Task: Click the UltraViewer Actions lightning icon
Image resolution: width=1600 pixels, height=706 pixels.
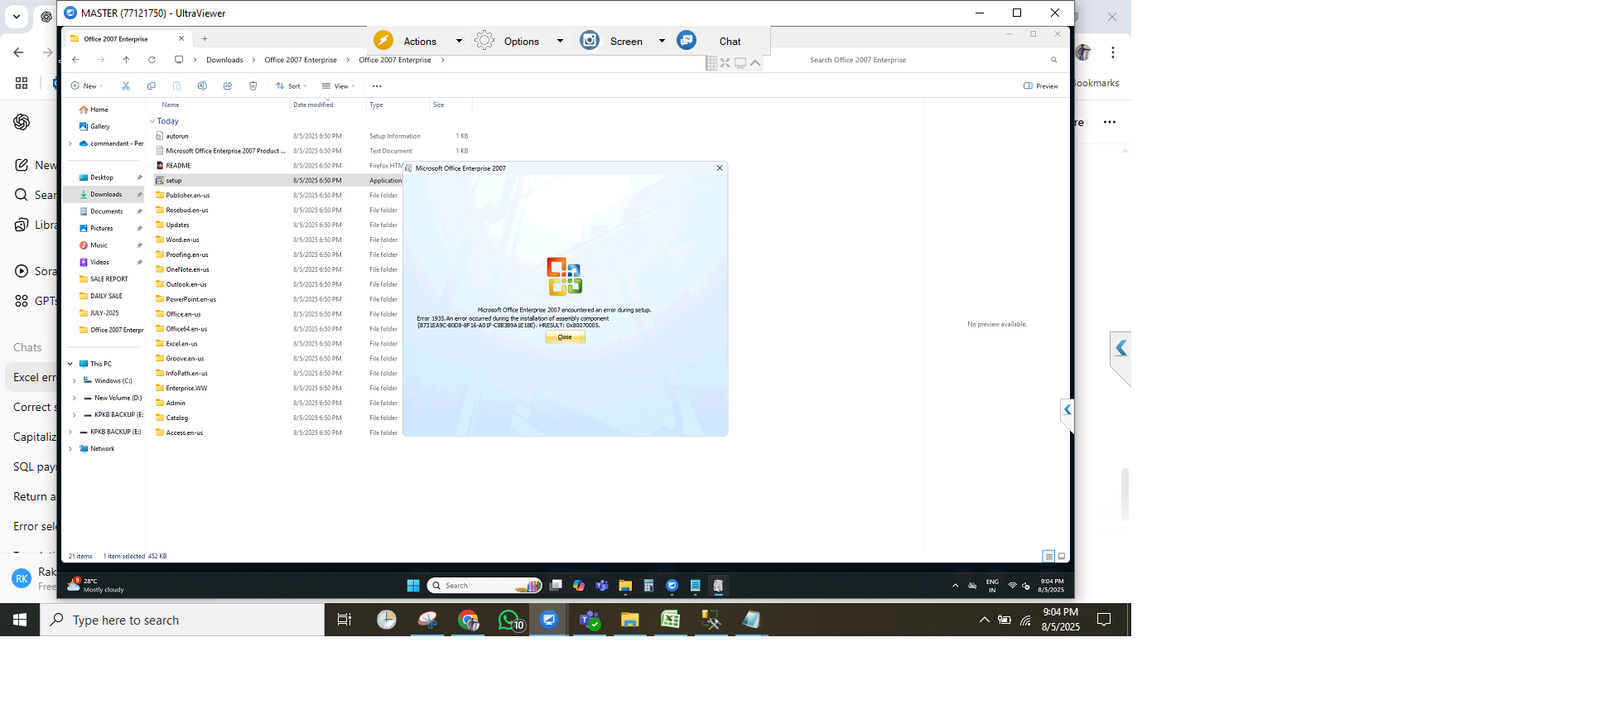Action: point(383,40)
